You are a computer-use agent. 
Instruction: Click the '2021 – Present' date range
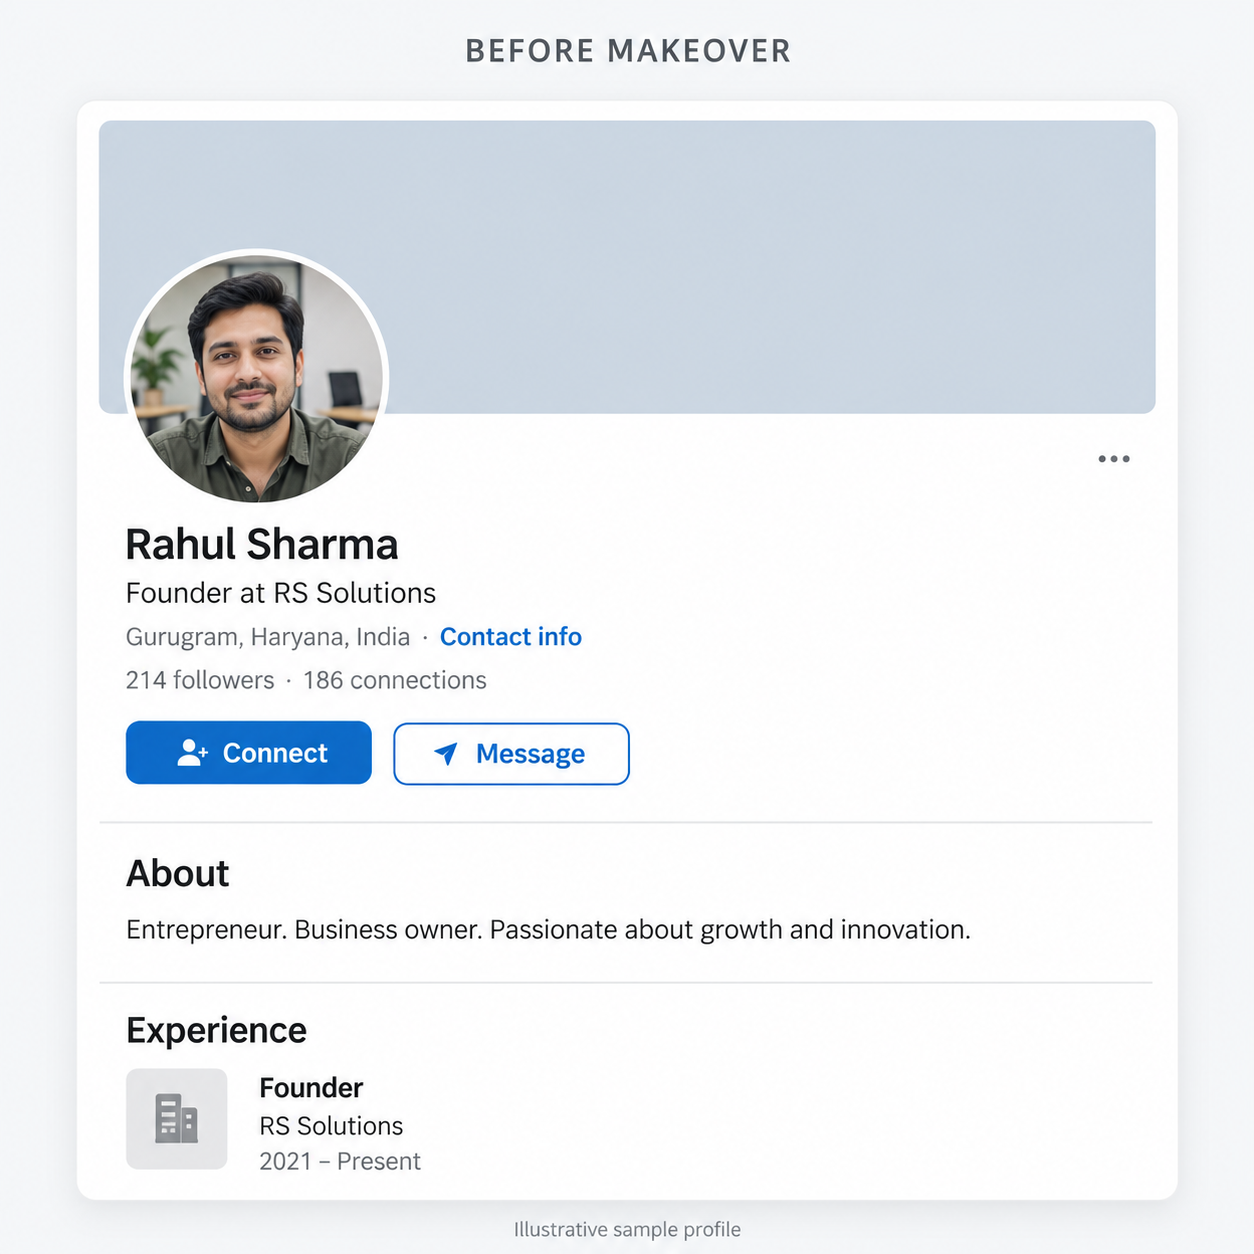point(340,1161)
